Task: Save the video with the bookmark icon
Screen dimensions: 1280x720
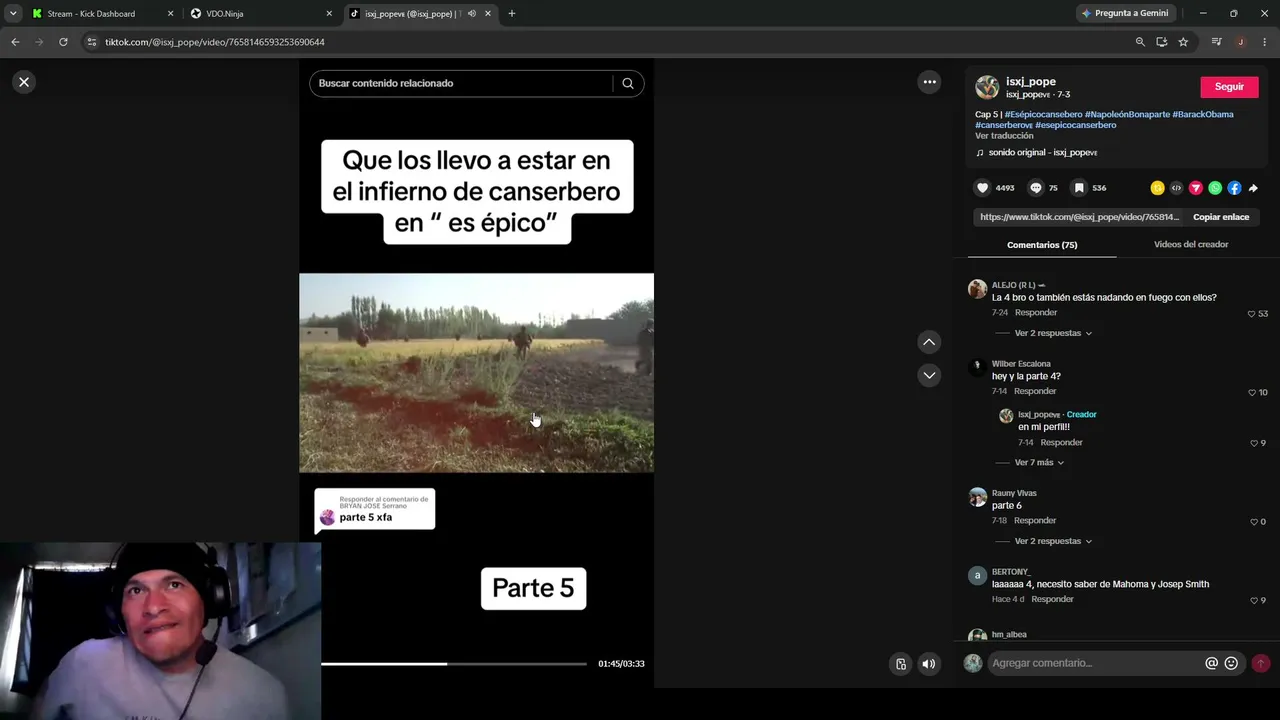Action: pyautogui.click(x=1079, y=188)
